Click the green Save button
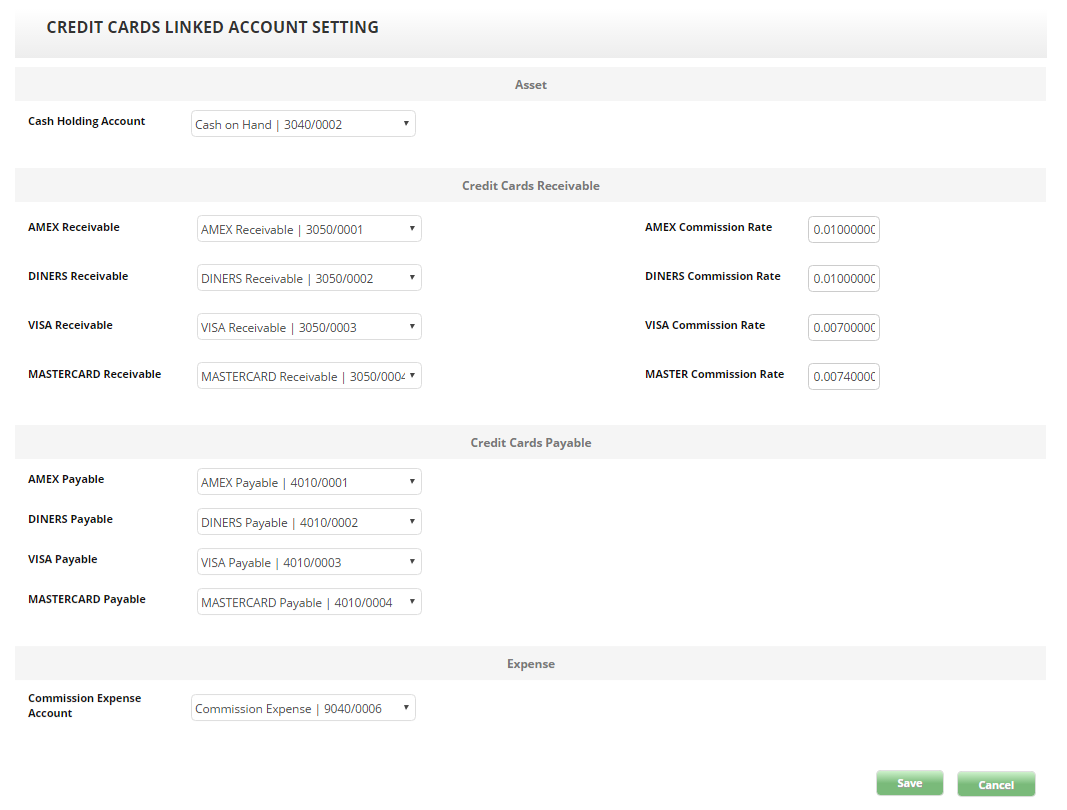This screenshot has width=1067, height=810. click(909, 783)
